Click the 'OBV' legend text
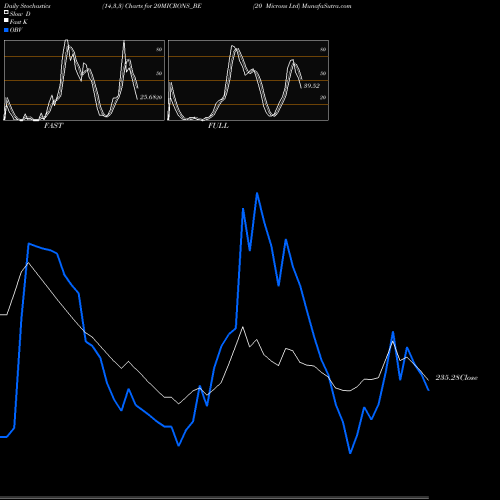 point(16,30)
